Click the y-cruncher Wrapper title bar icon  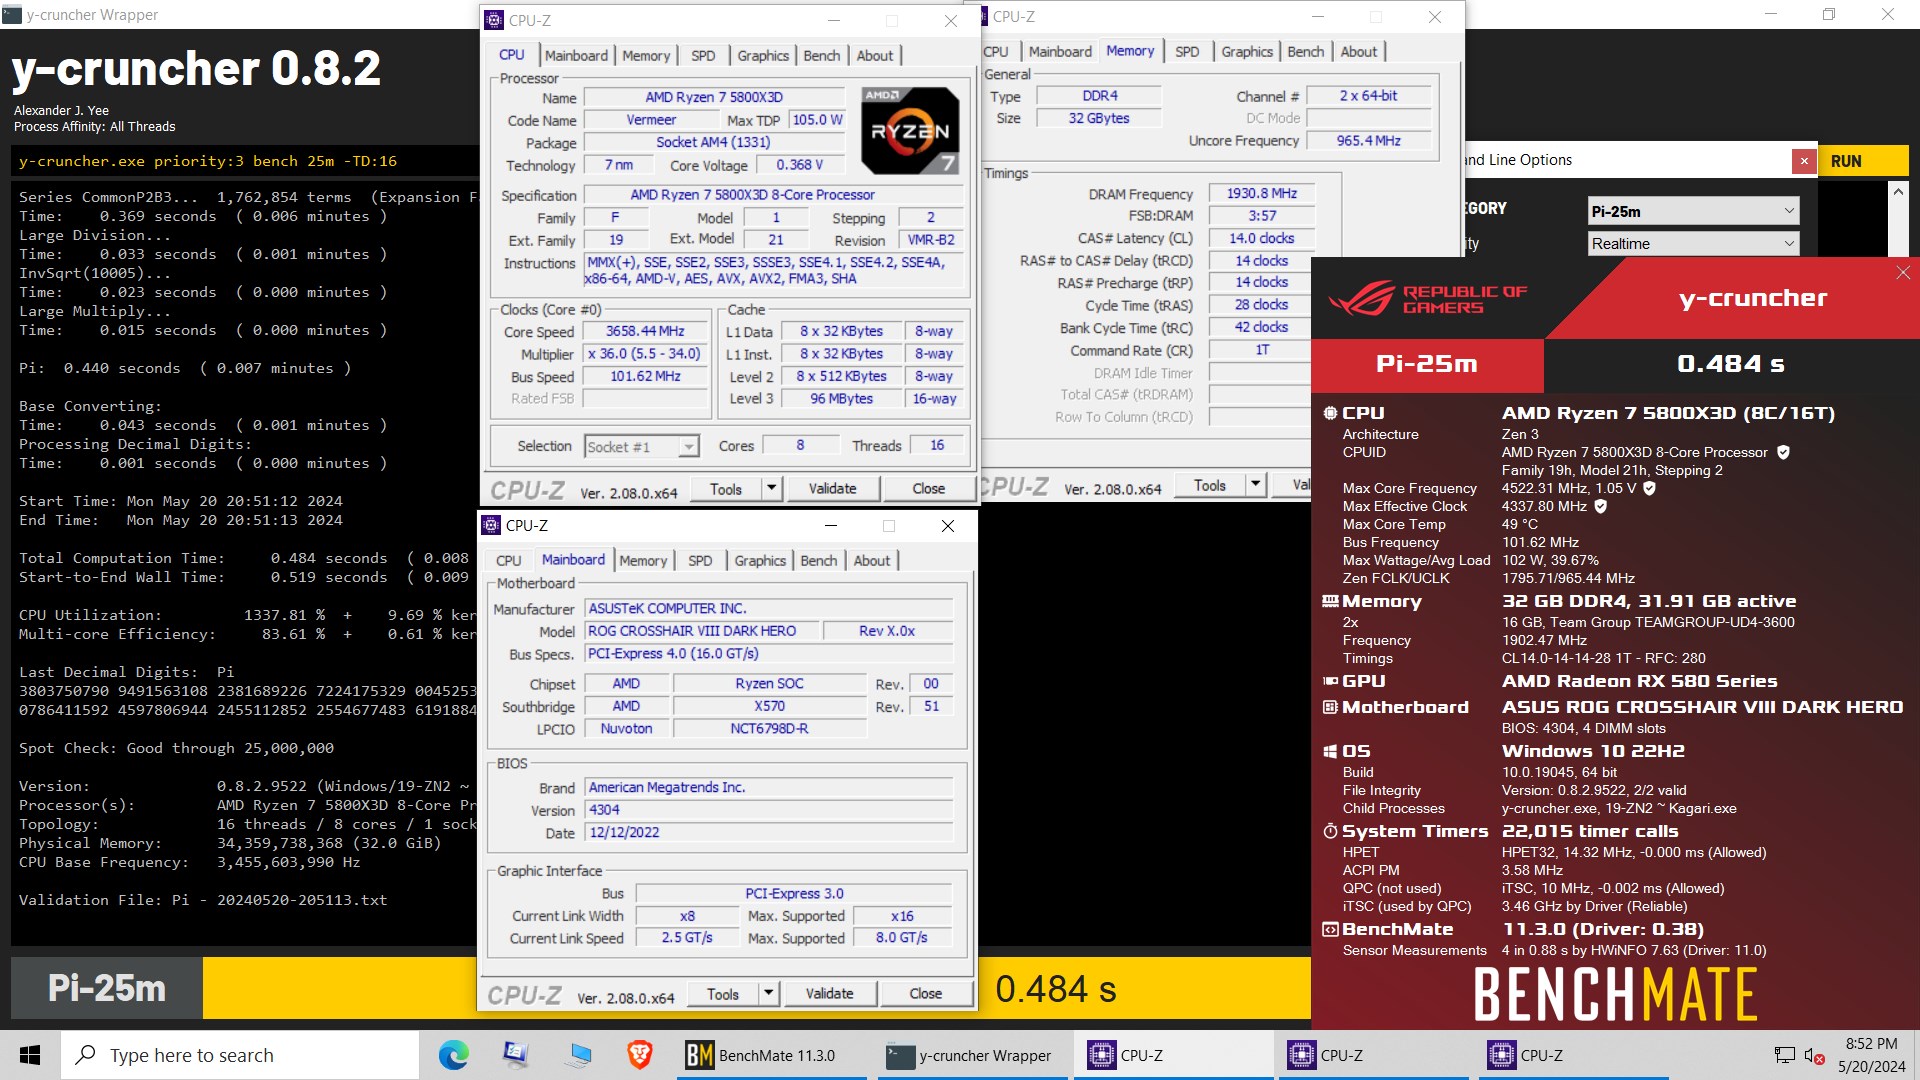click(12, 14)
